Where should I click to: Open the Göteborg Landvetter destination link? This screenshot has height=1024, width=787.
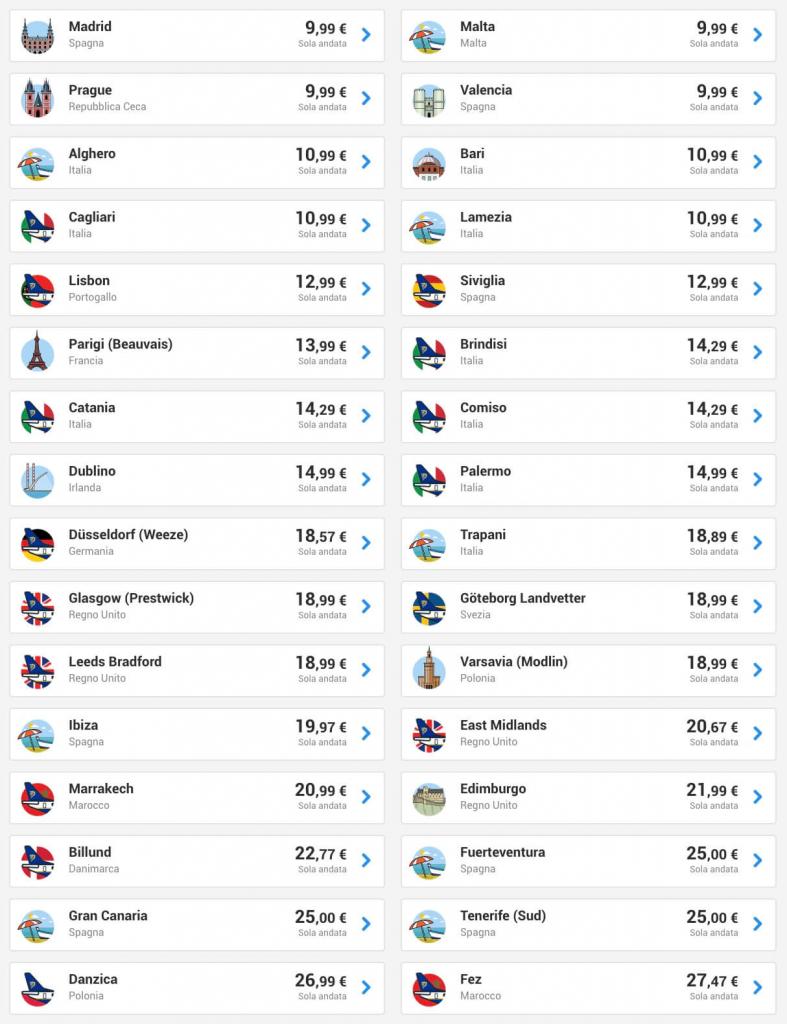tap(523, 598)
